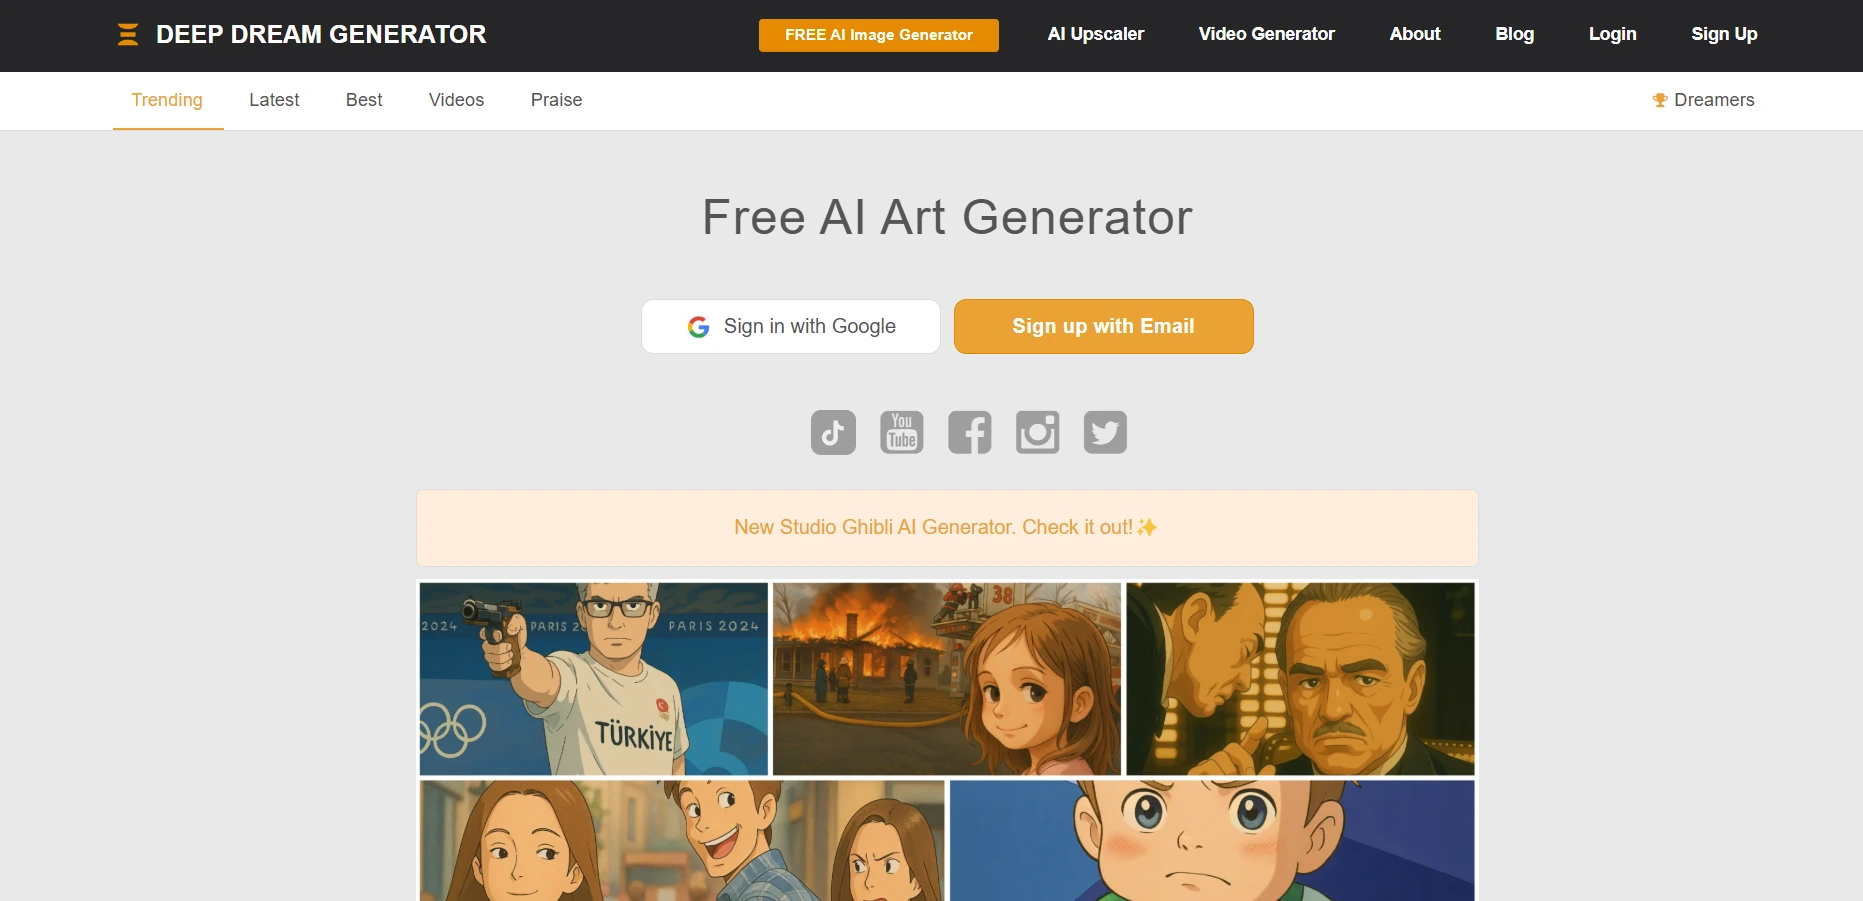Click the Studio Ghibli AI Generator banner
Image resolution: width=1863 pixels, height=901 pixels.
pyautogui.click(x=947, y=528)
